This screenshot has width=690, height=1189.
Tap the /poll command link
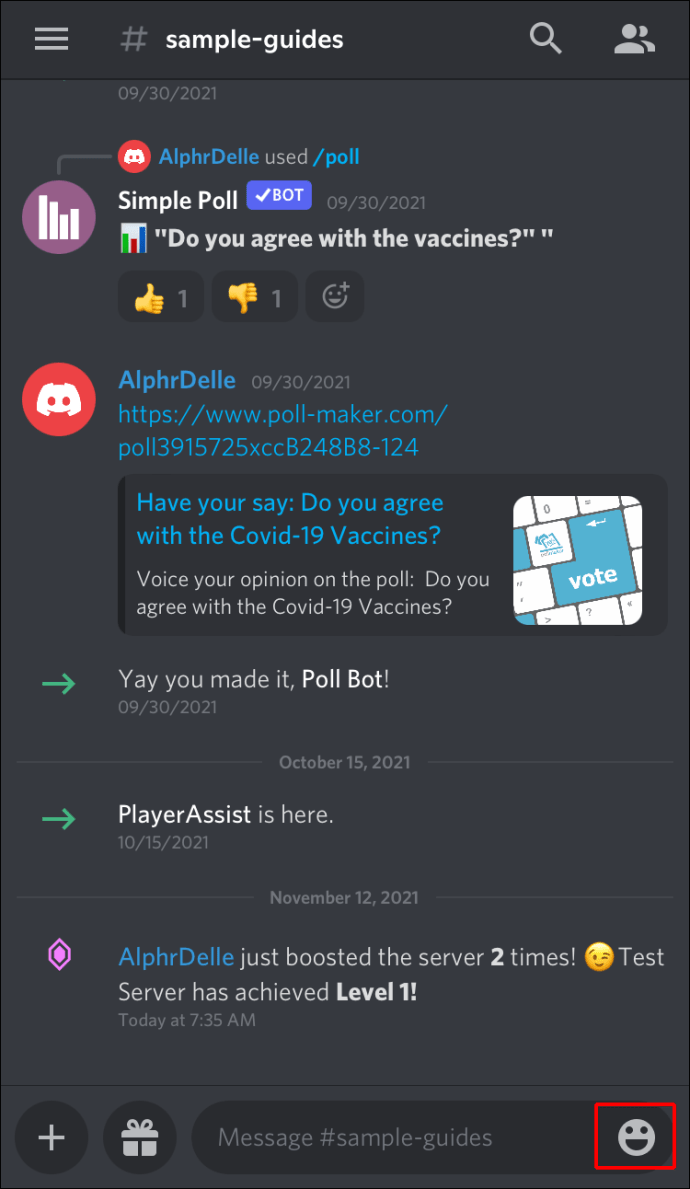(337, 157)
